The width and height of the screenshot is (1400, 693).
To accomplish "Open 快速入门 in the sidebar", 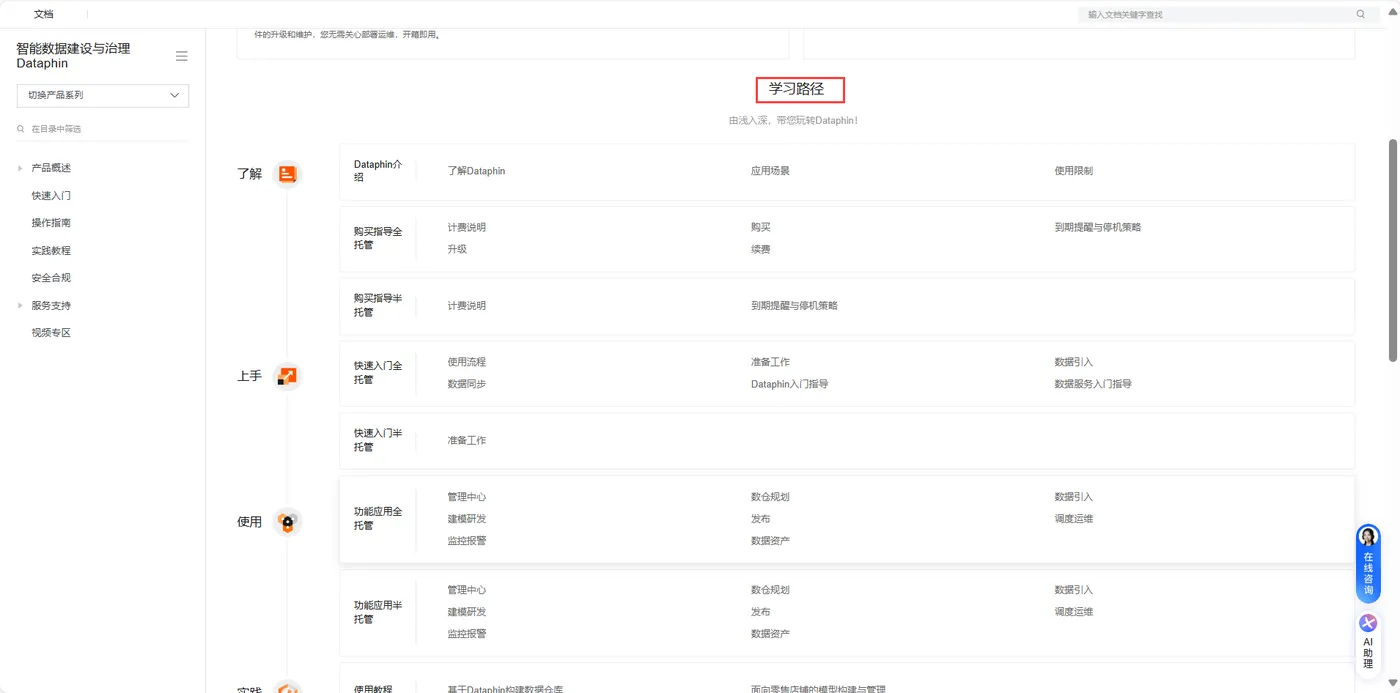I will 51,196.
